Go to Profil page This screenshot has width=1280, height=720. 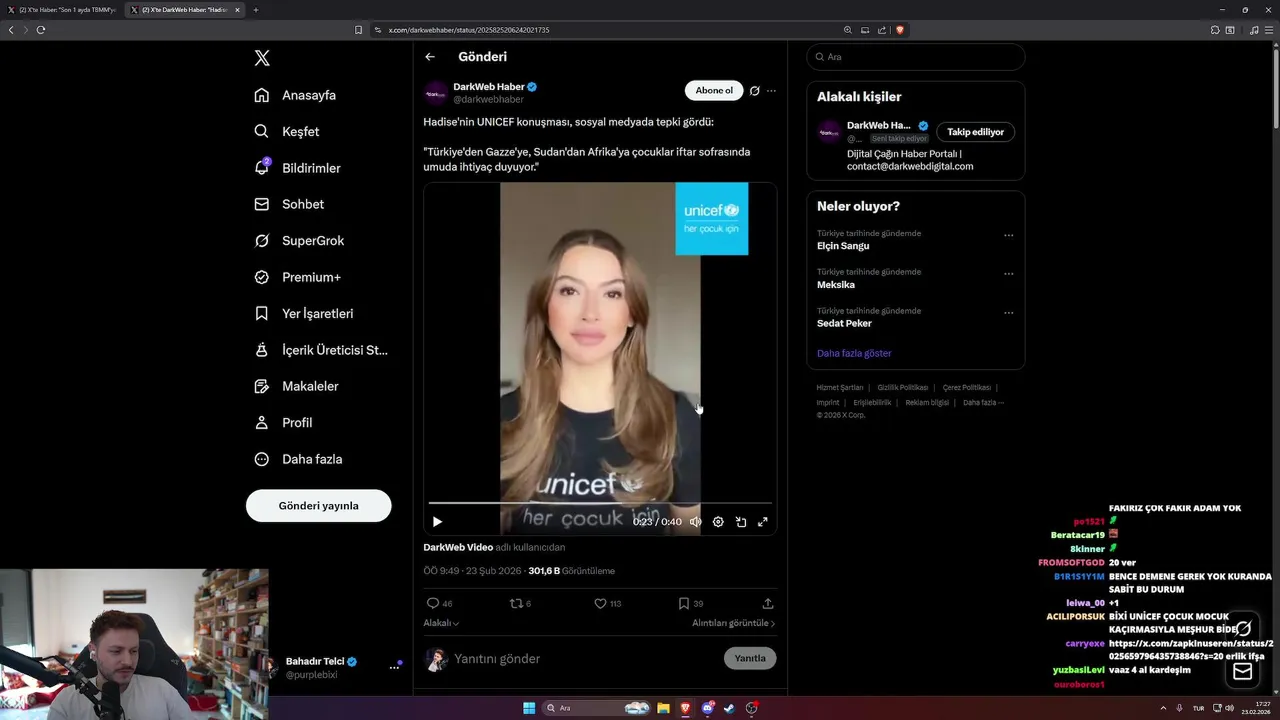point(283,422)
